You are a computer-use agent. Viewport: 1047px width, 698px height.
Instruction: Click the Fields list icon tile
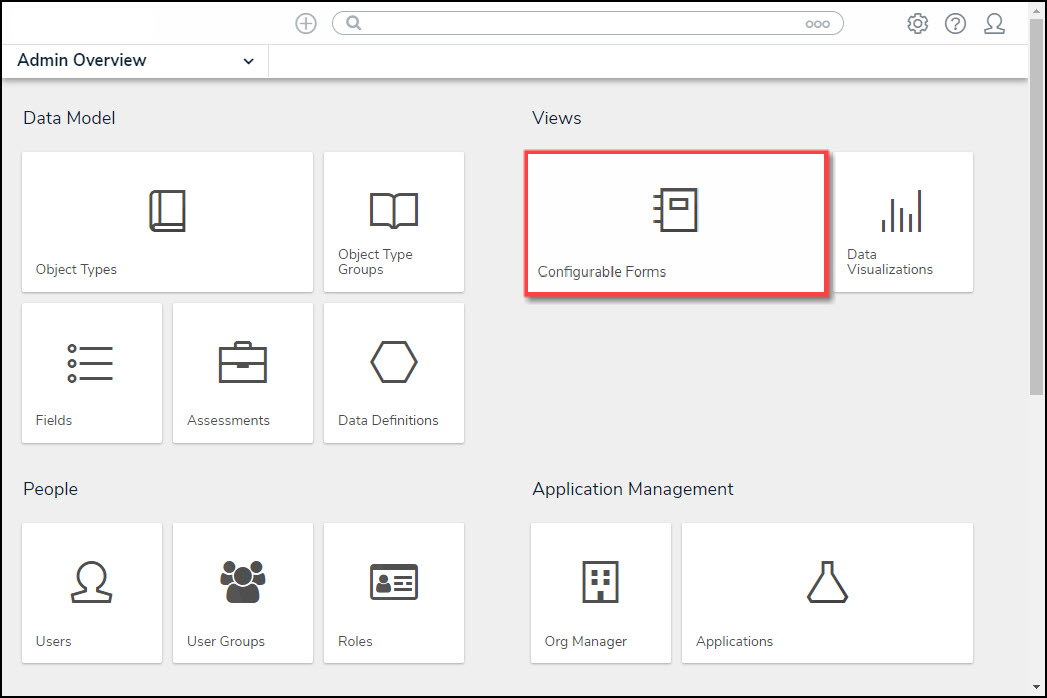click(91, 373)
